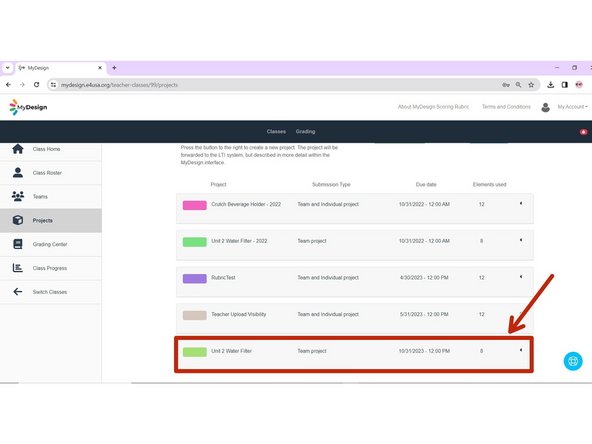The image size is (592, 444).
Task: Expand the 10/31/2023 Unit 2 Water Filter arrow
Action: (x=521, y=350)
